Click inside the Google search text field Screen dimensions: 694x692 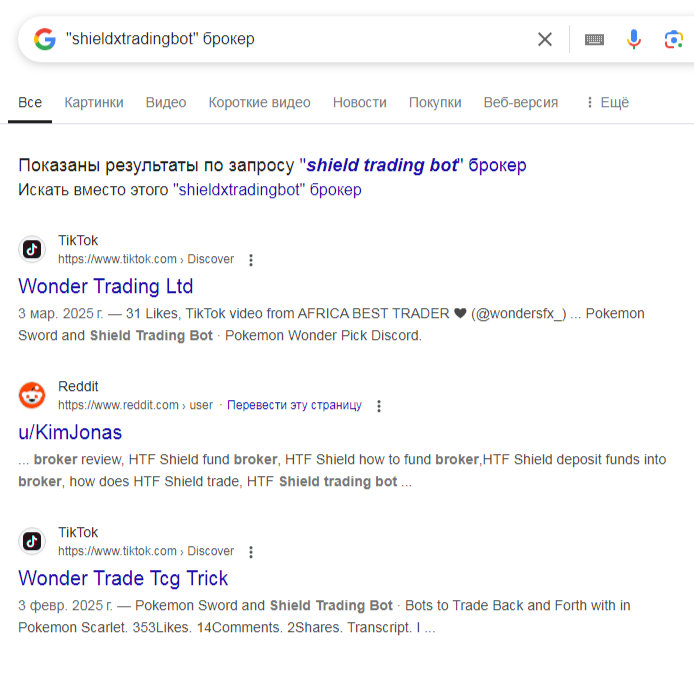point(290,39)
